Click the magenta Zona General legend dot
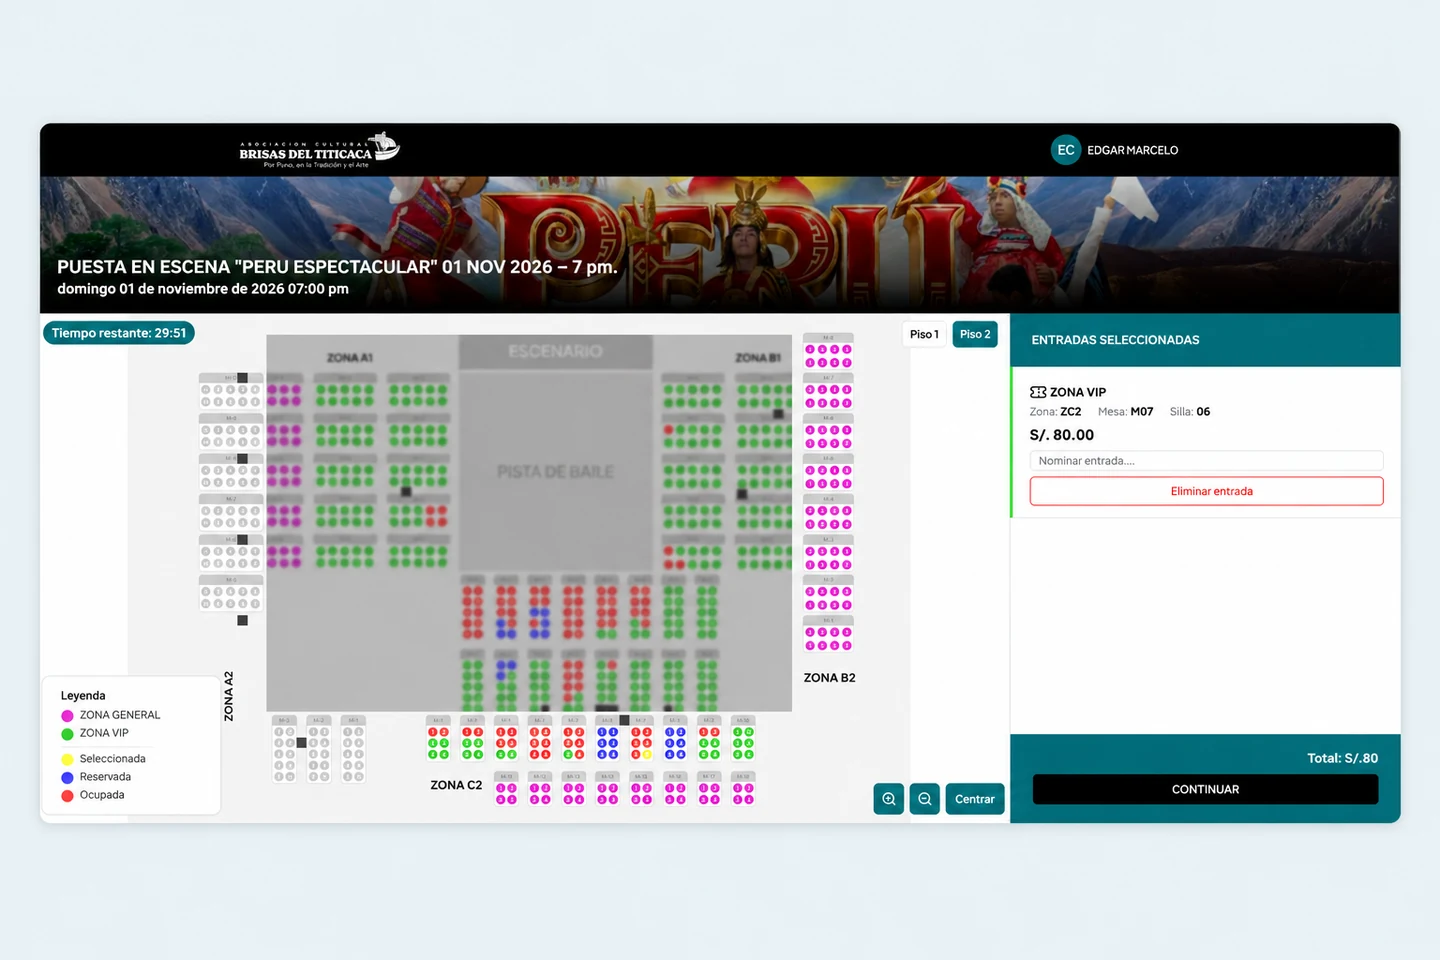The height and width of the screenshot is (960, 1440). click(x=67, y=715)
